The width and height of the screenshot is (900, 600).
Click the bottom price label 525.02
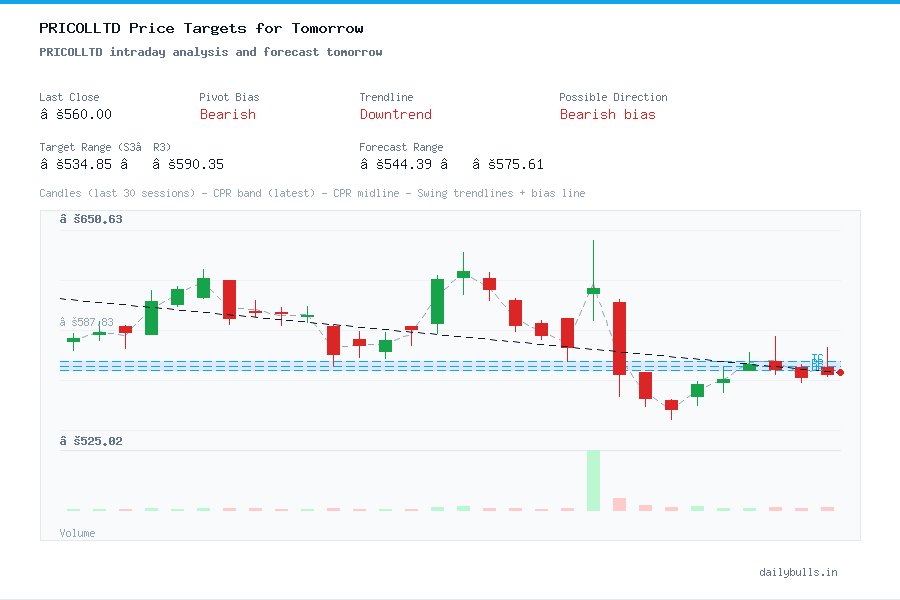coord(91,441)
